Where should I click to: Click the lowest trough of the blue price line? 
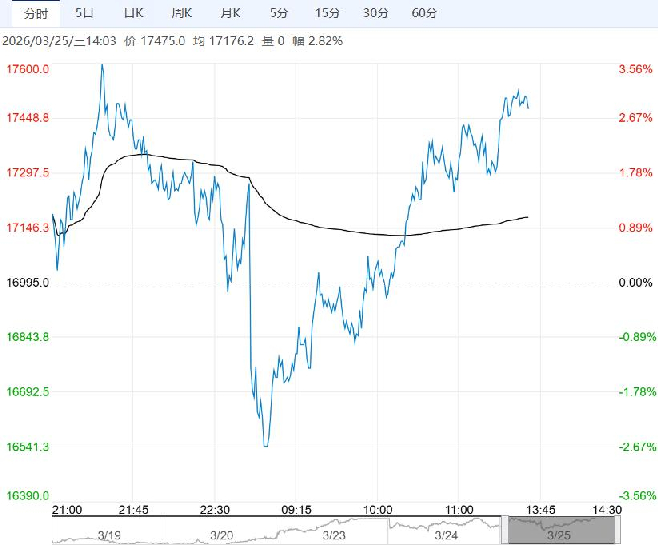click(x=265, y=445)
